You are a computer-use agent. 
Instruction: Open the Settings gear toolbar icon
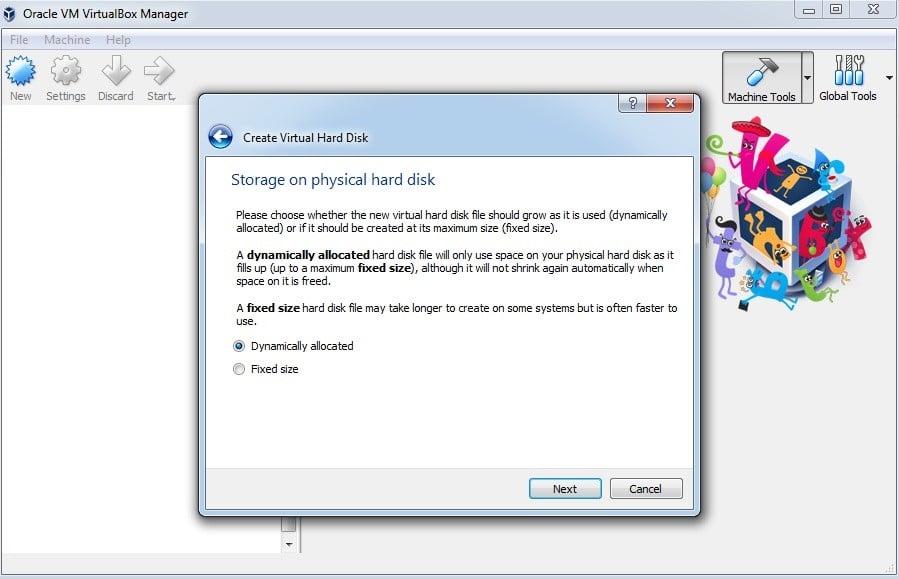[x=66, y=71]
